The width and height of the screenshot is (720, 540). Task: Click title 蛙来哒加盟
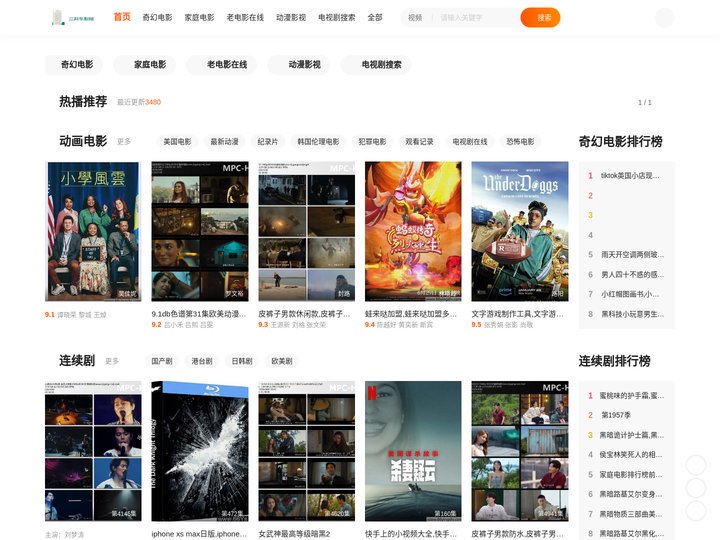click(x=411, y=314)
